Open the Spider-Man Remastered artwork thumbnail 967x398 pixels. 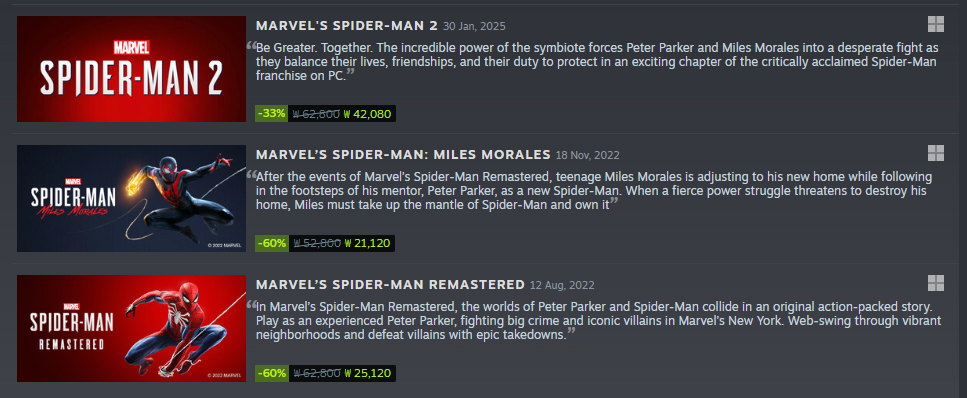point(131,328)
